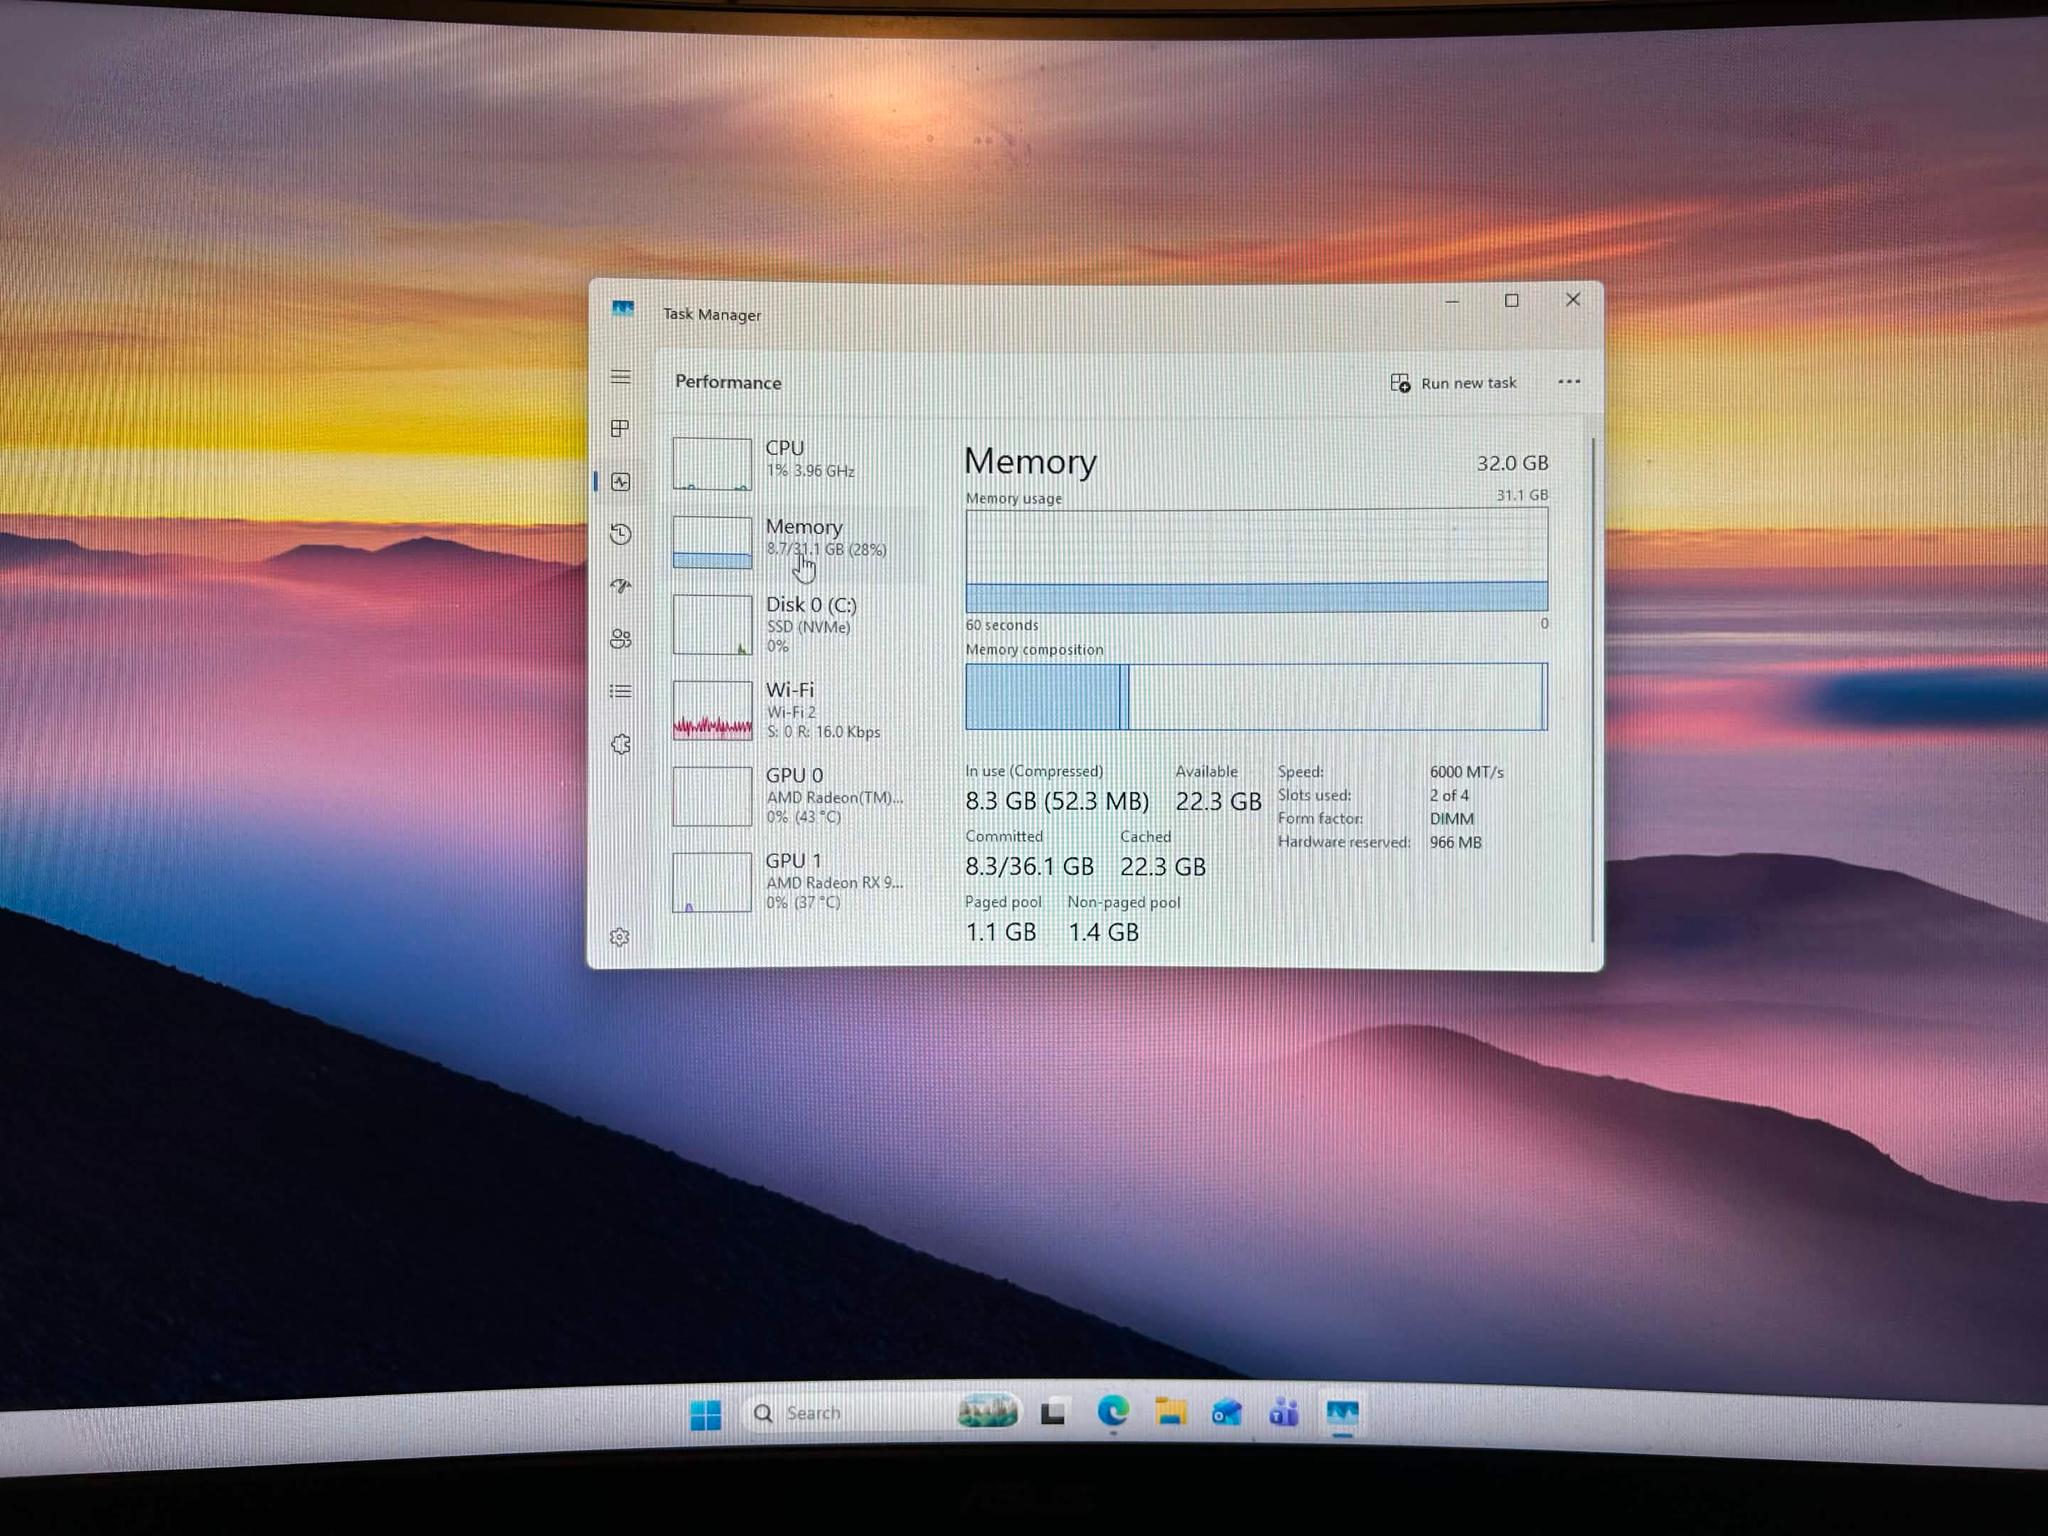The height and width of the screenshot is (1536, 2048).
Task: Click the '1.4 GB' non-paged pool value
Action: coord(1103,932)
